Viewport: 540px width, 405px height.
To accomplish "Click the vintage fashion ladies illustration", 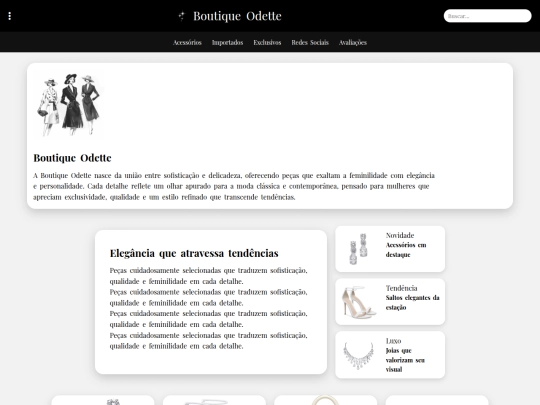I will tap(69, 105).
